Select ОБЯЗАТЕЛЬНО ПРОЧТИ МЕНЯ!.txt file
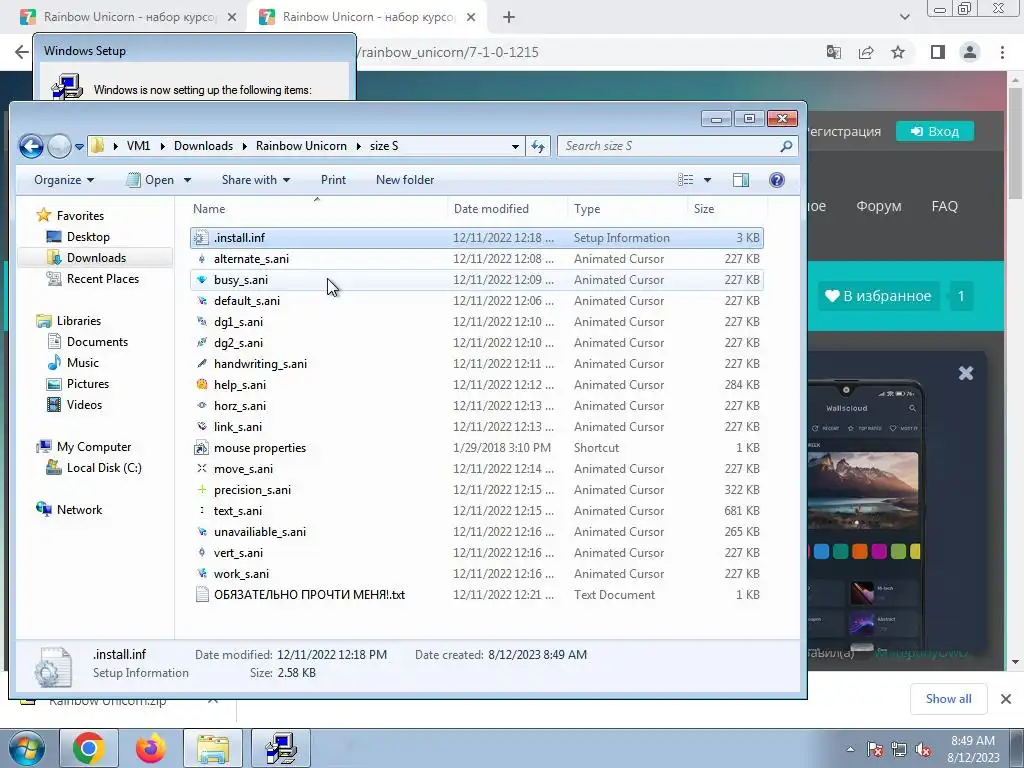This screenshot has height=768, width=1024. (477, 595)
